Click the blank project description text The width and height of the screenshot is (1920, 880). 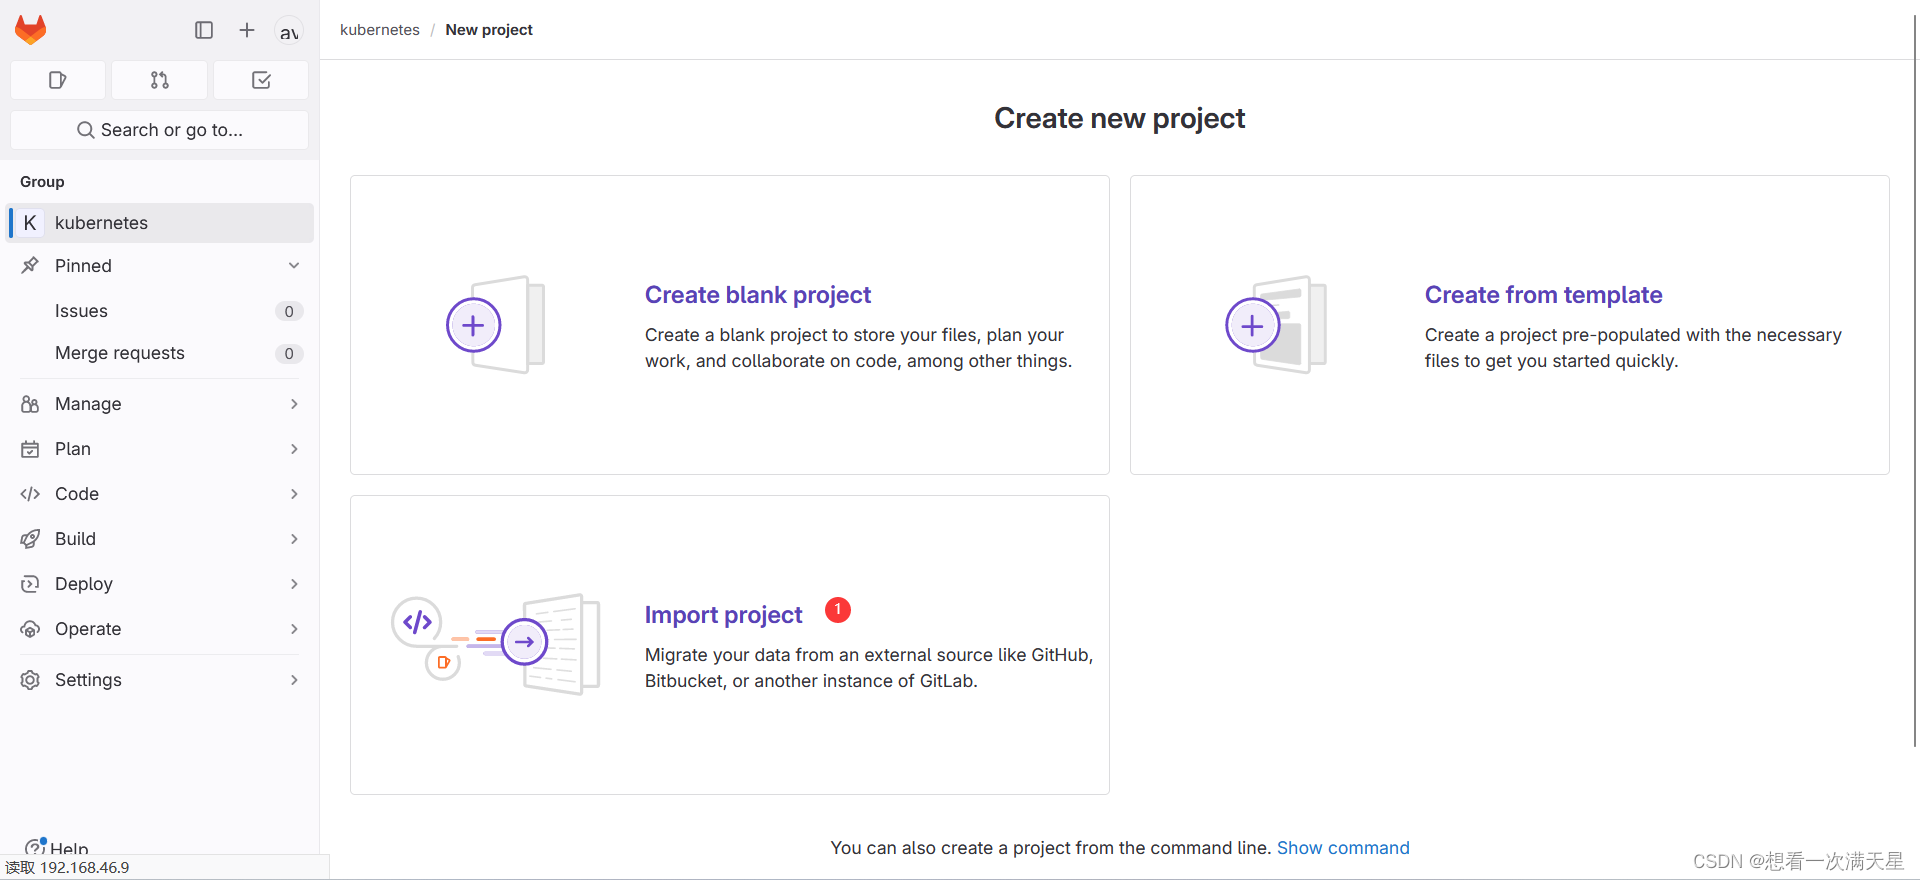point(858,348)
